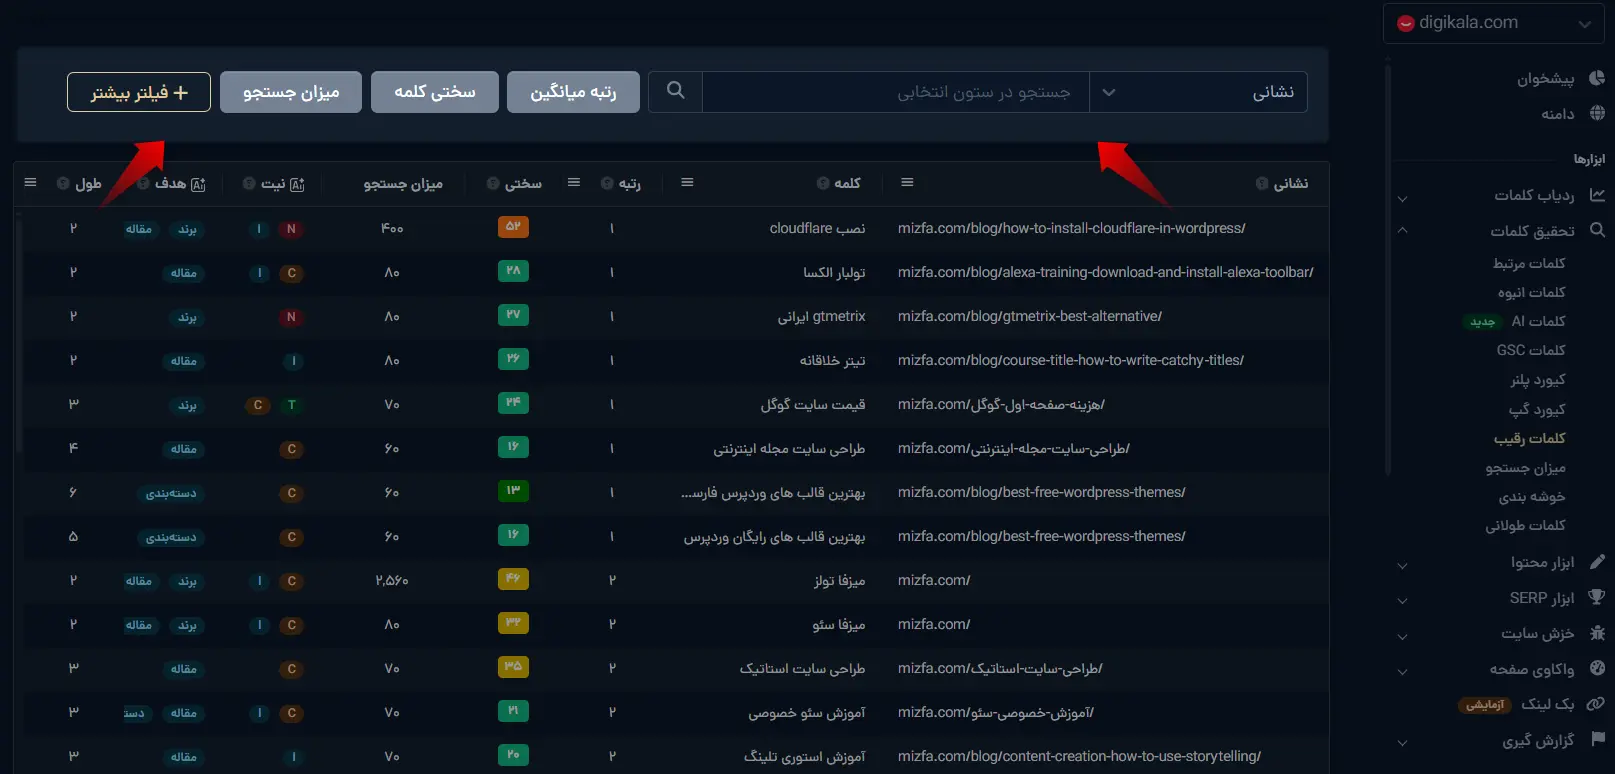Open the mizfa.com cloudflare blog URL

1071,228
